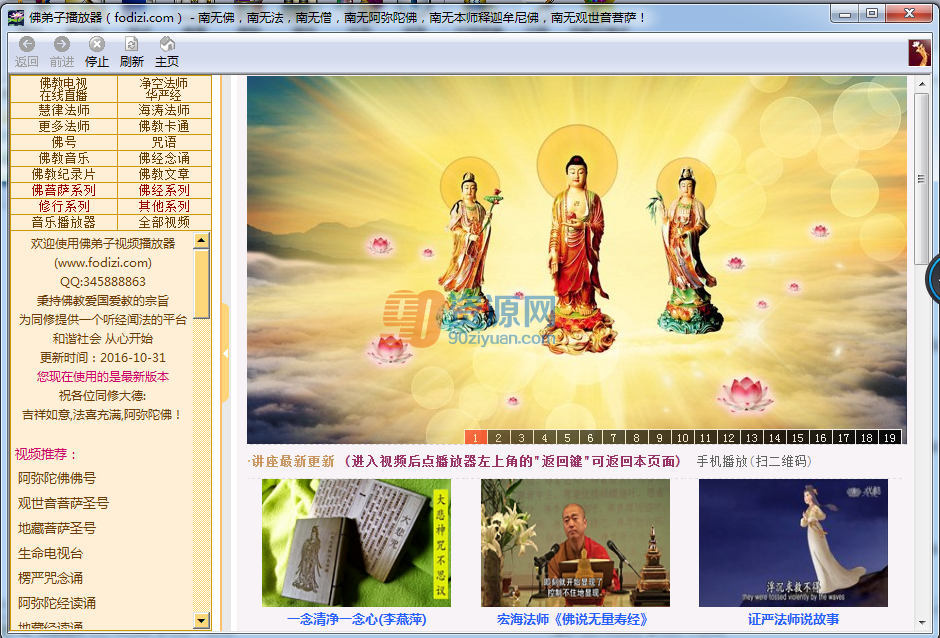Open 音乐播放器
Screen dimensions: 940x638
click(x=64, y=222)
